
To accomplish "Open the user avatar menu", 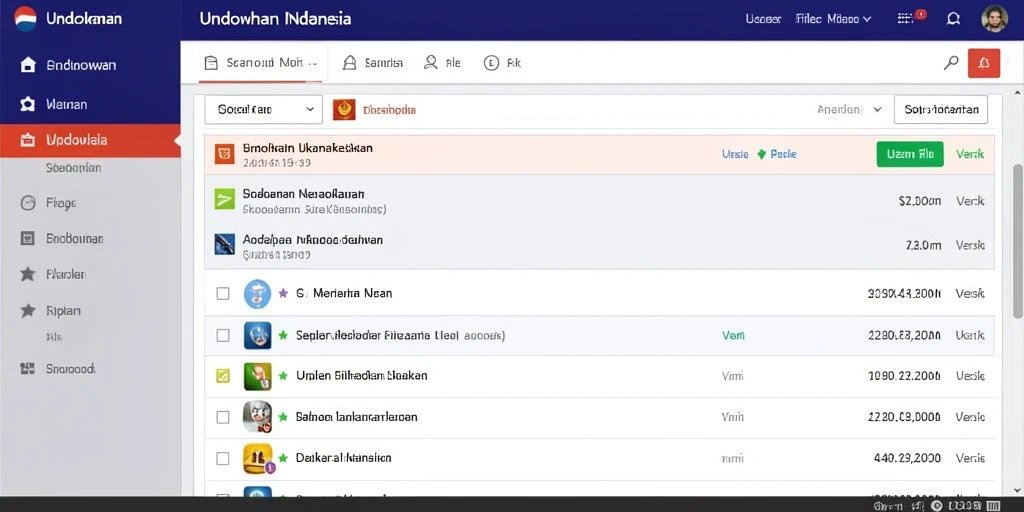I will point(994,19).
